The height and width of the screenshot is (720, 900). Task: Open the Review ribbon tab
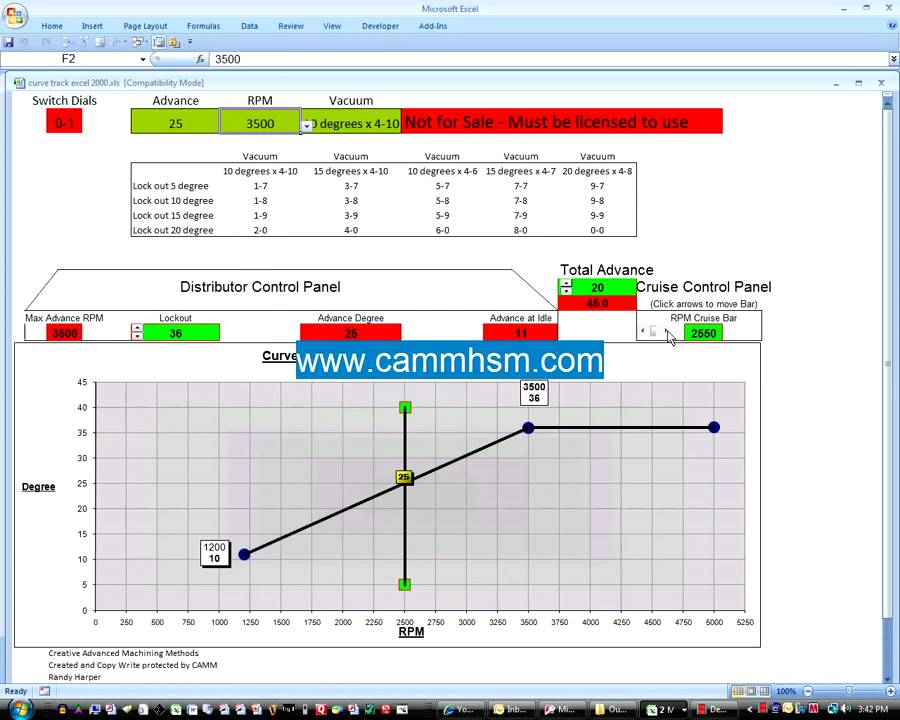pos(291,26)
